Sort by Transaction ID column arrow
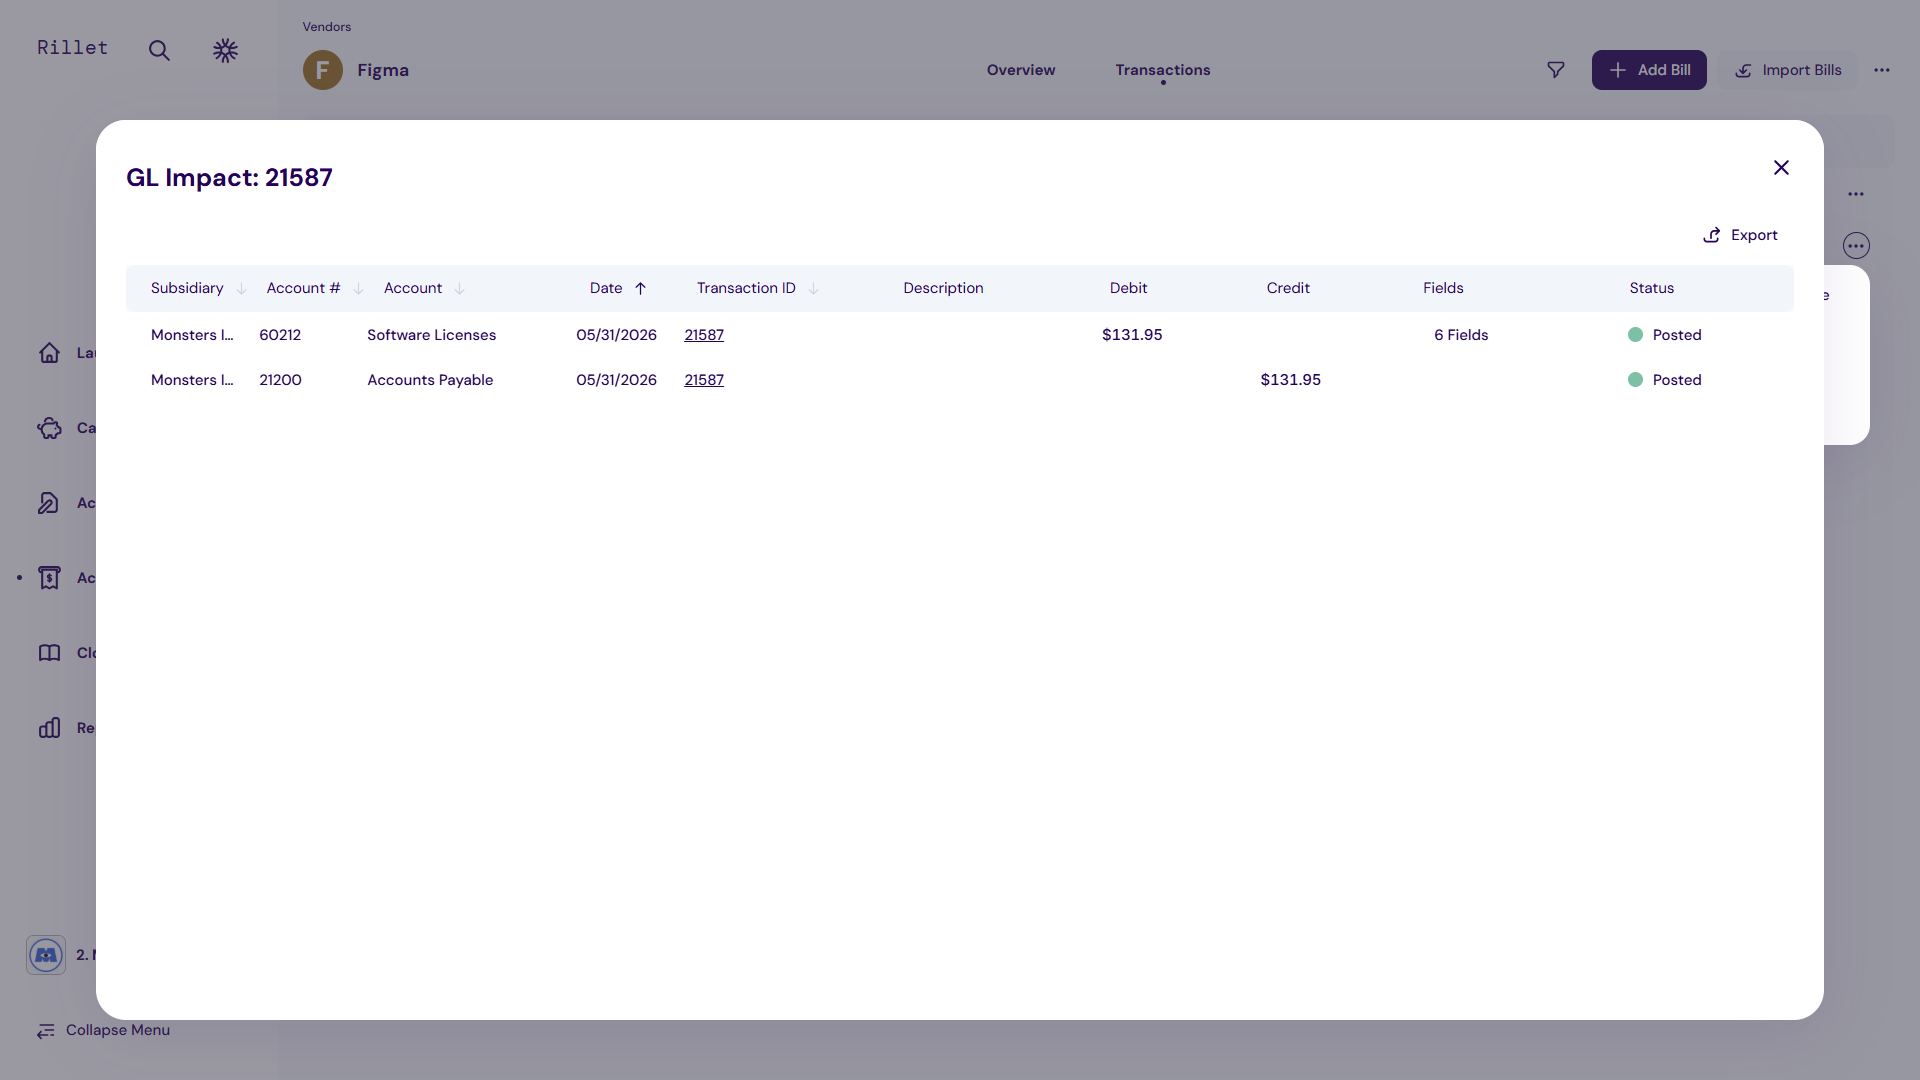This screenshot has height=1080, width=1920. (813, 289)
